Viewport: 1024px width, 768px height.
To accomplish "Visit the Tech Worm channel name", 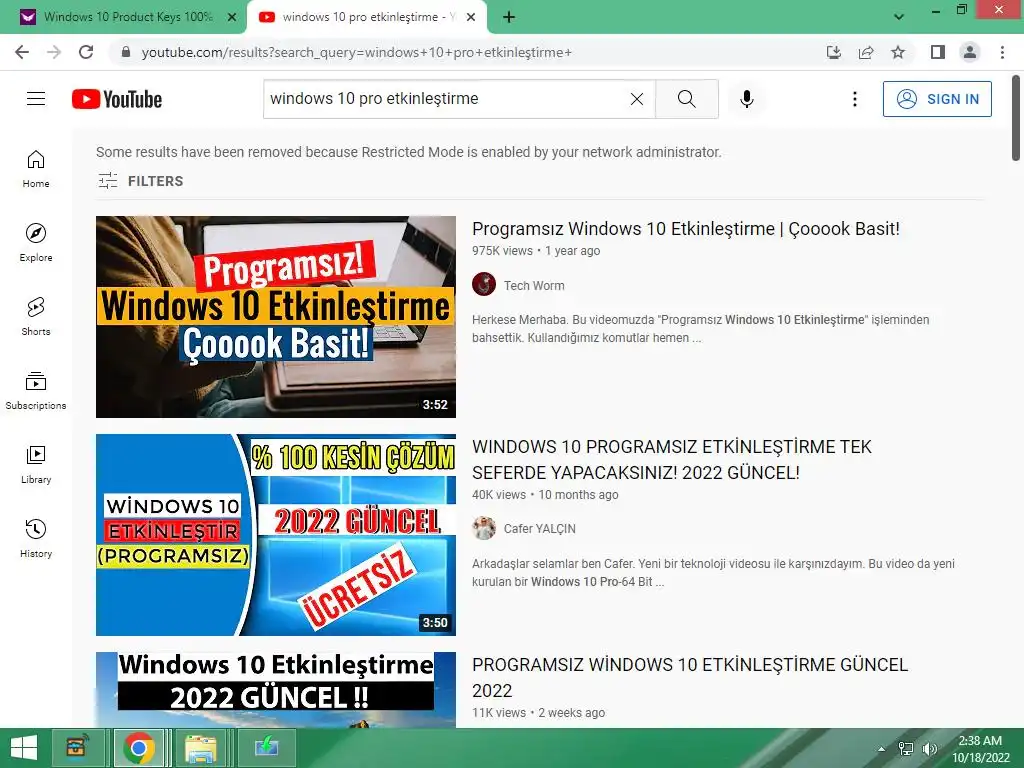I will (534, 285).
